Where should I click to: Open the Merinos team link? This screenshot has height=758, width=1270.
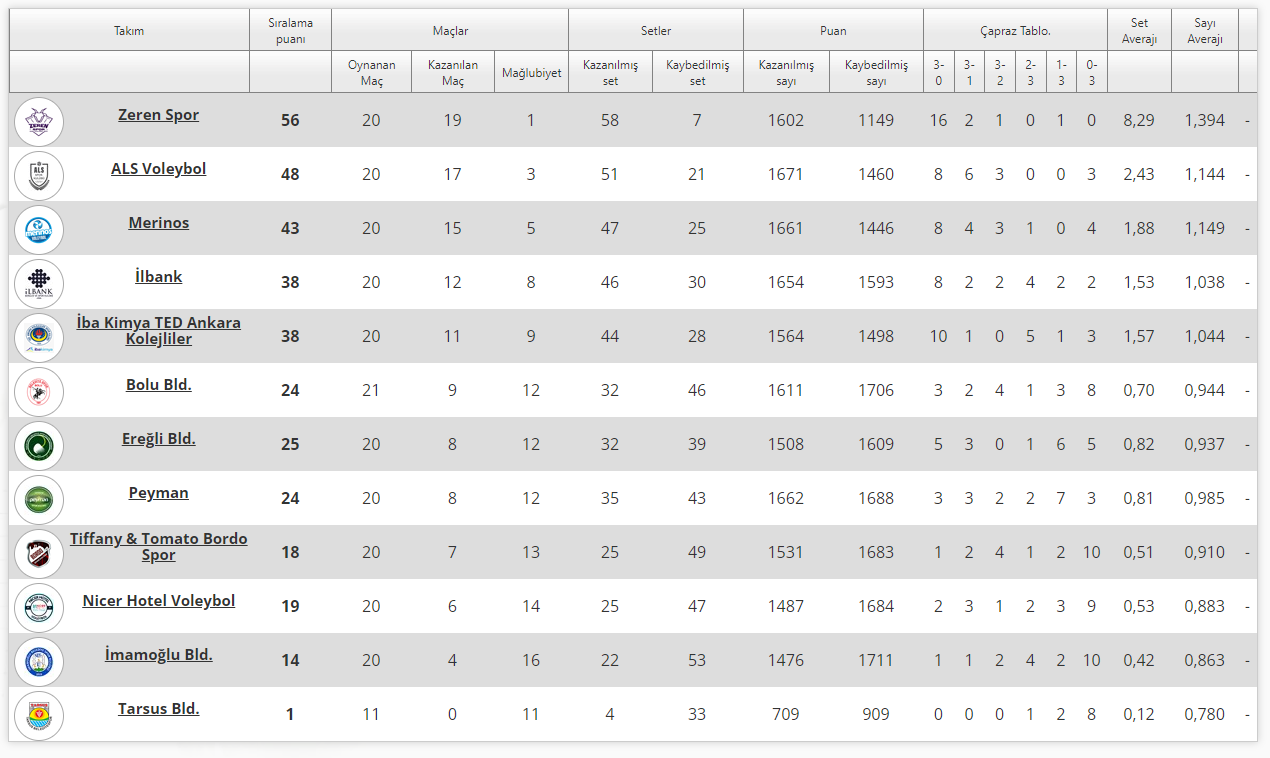[x=159, y=223]
